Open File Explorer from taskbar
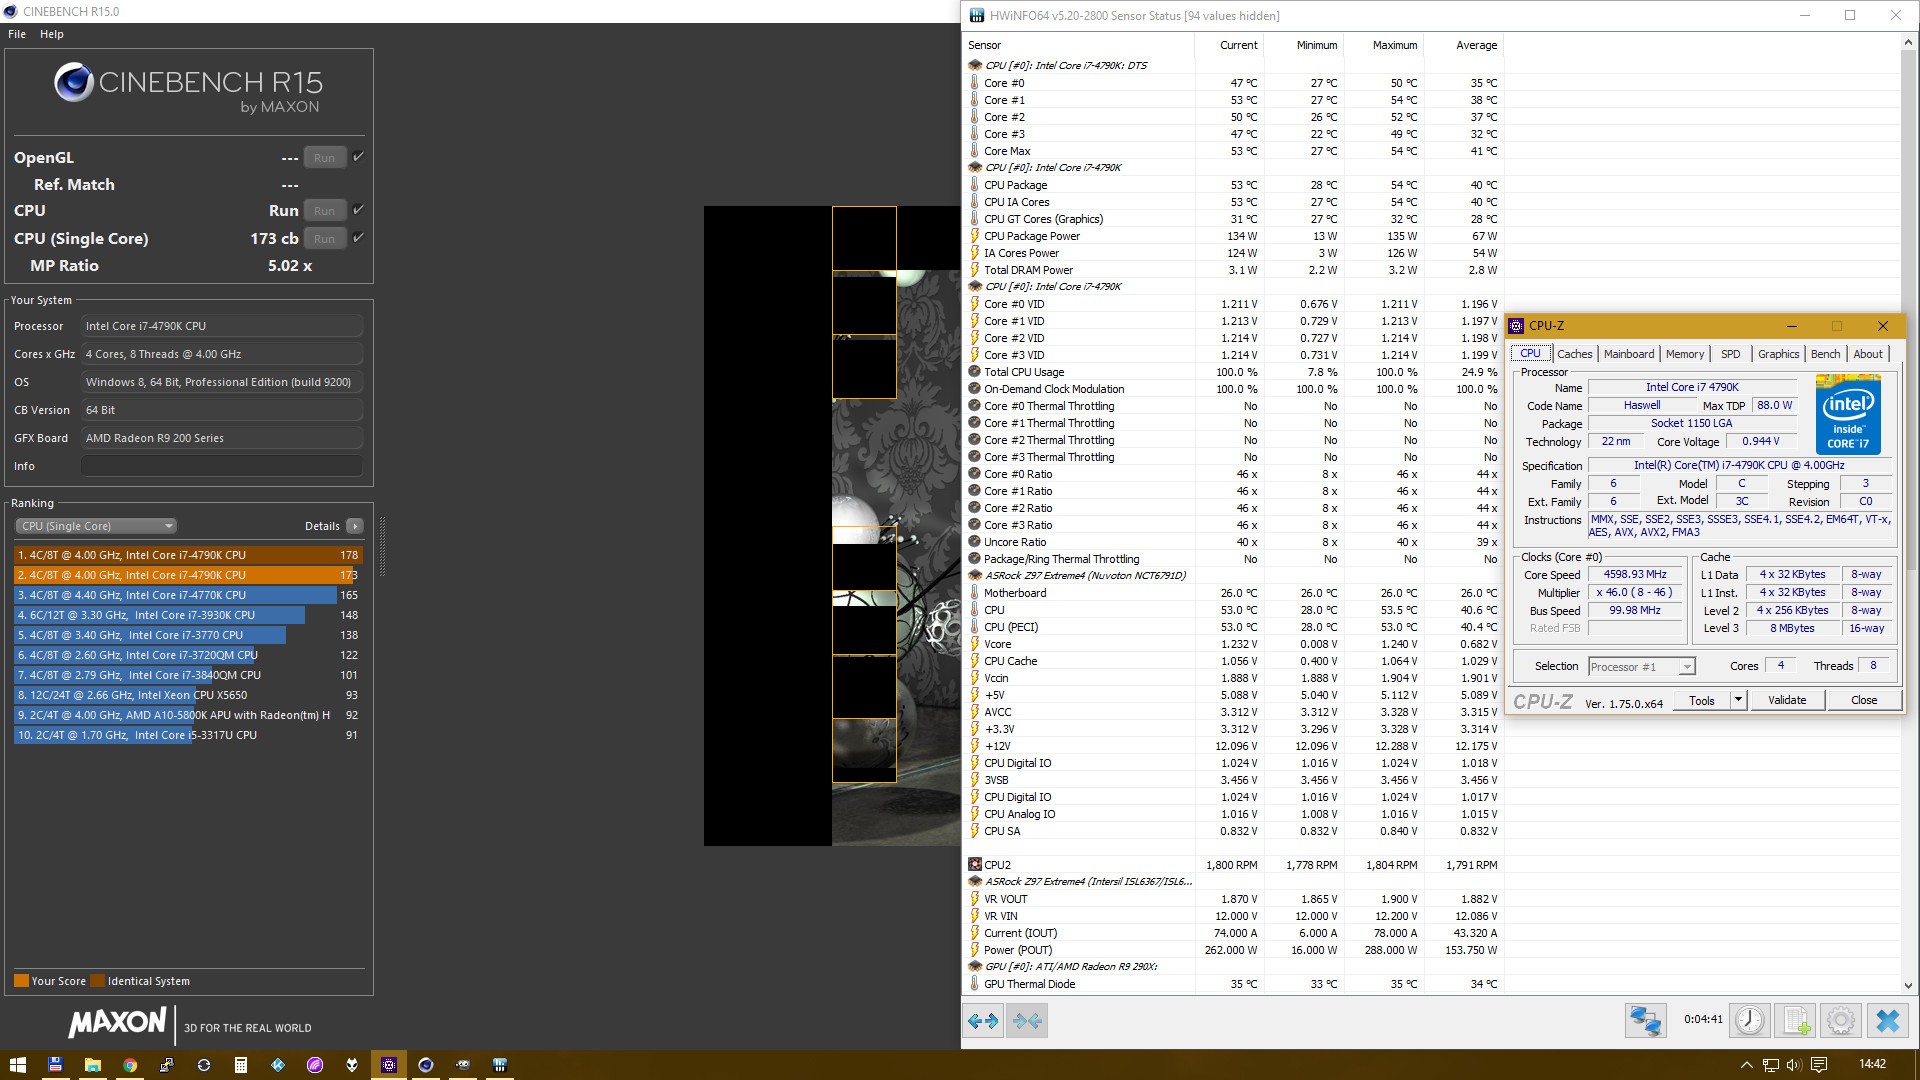The height and width of the screenshot is (1080, 1920). (92, 1065)
